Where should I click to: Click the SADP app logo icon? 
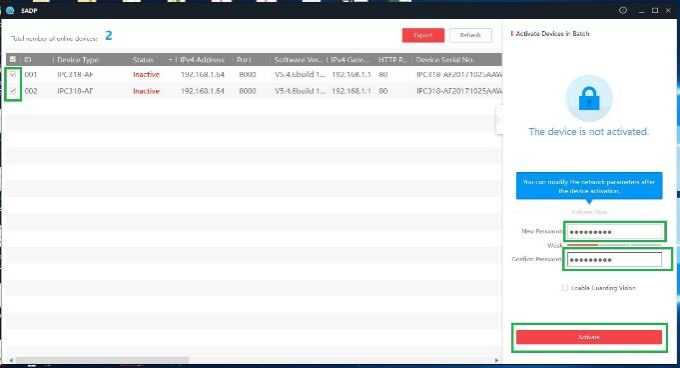[10, 10]
